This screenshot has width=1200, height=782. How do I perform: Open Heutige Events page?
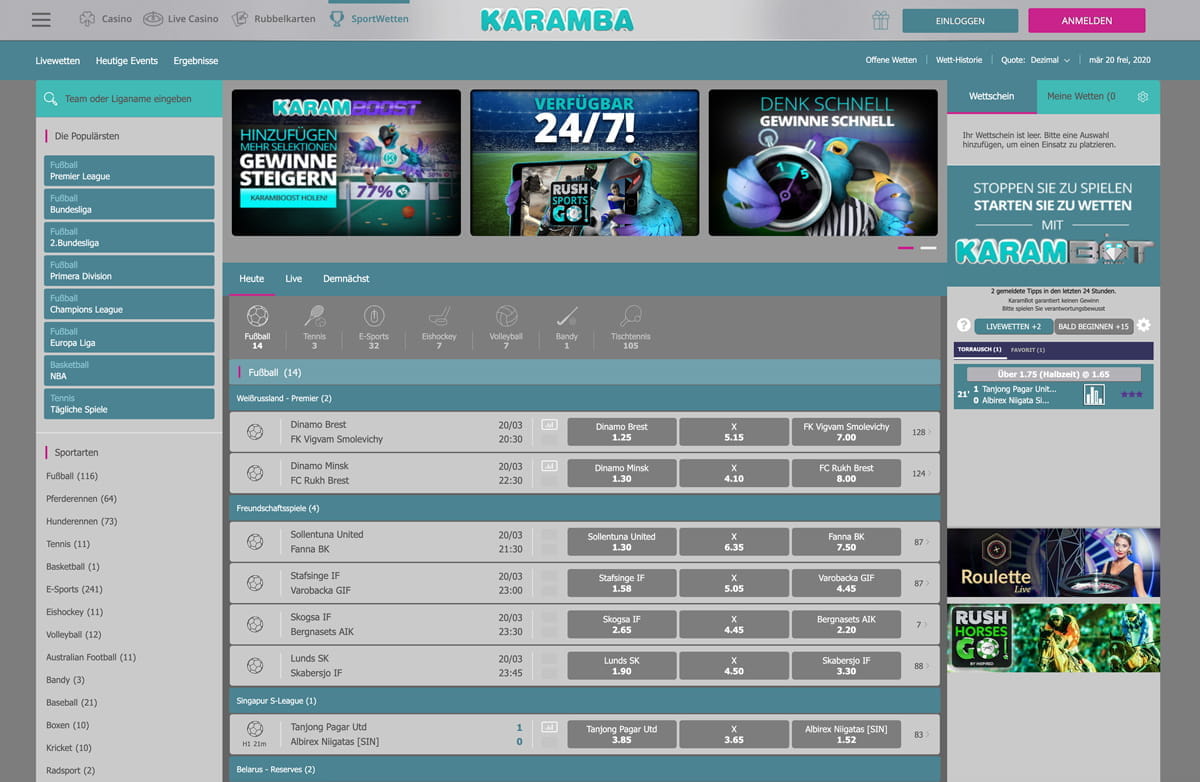(x=127, y=61)
